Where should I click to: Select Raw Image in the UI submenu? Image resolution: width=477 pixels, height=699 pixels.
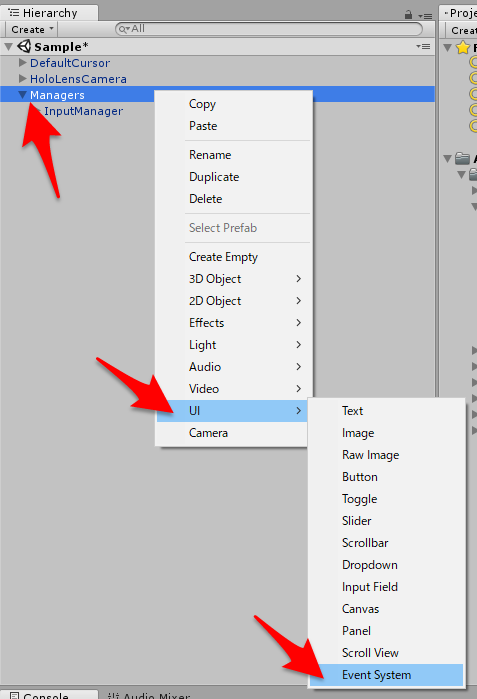(x=386, y=455)
